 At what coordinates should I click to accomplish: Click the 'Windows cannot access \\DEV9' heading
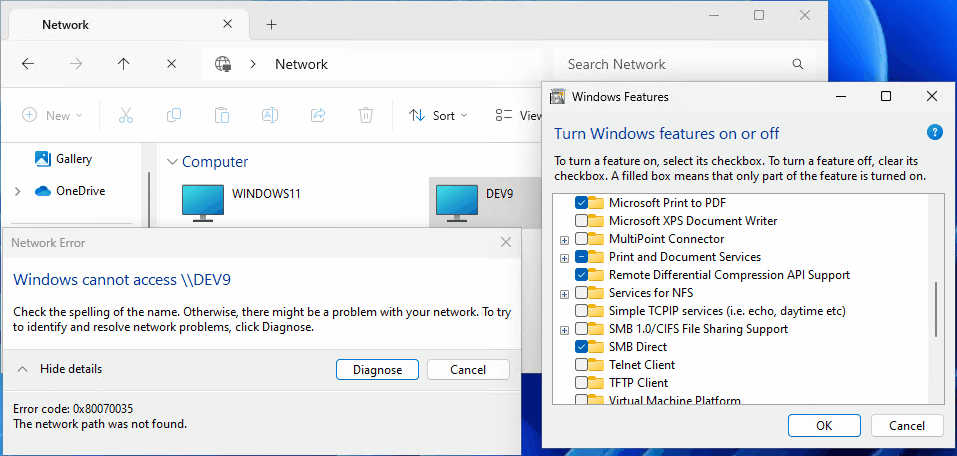(x=122, y=280)
